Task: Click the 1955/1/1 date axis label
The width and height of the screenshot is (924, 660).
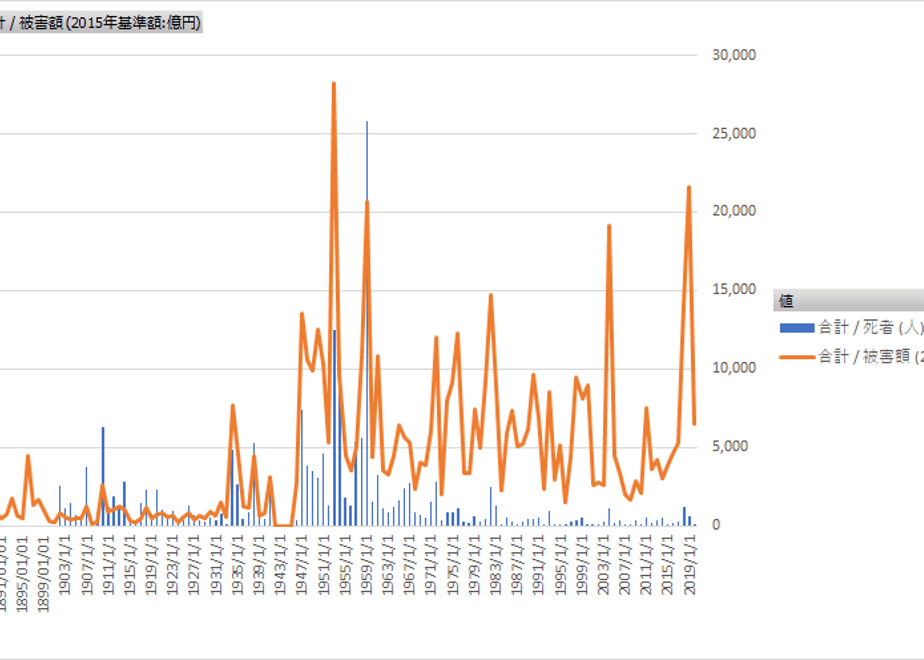Action: [345, 565]
